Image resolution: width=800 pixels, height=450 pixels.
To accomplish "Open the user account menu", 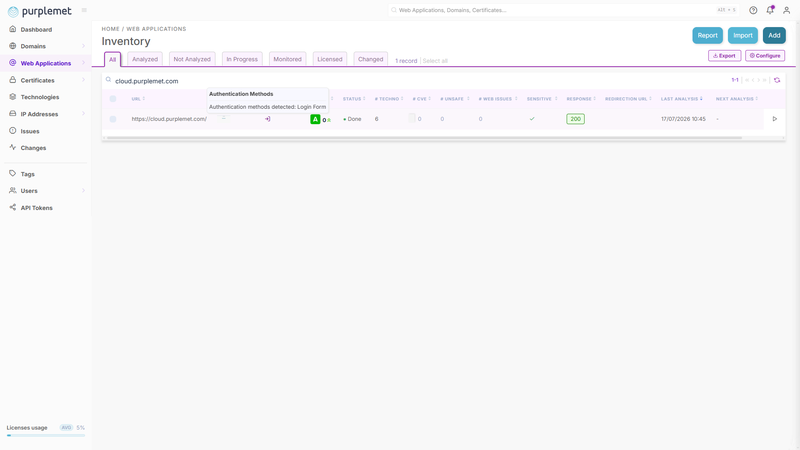I will tap(786, 10).
